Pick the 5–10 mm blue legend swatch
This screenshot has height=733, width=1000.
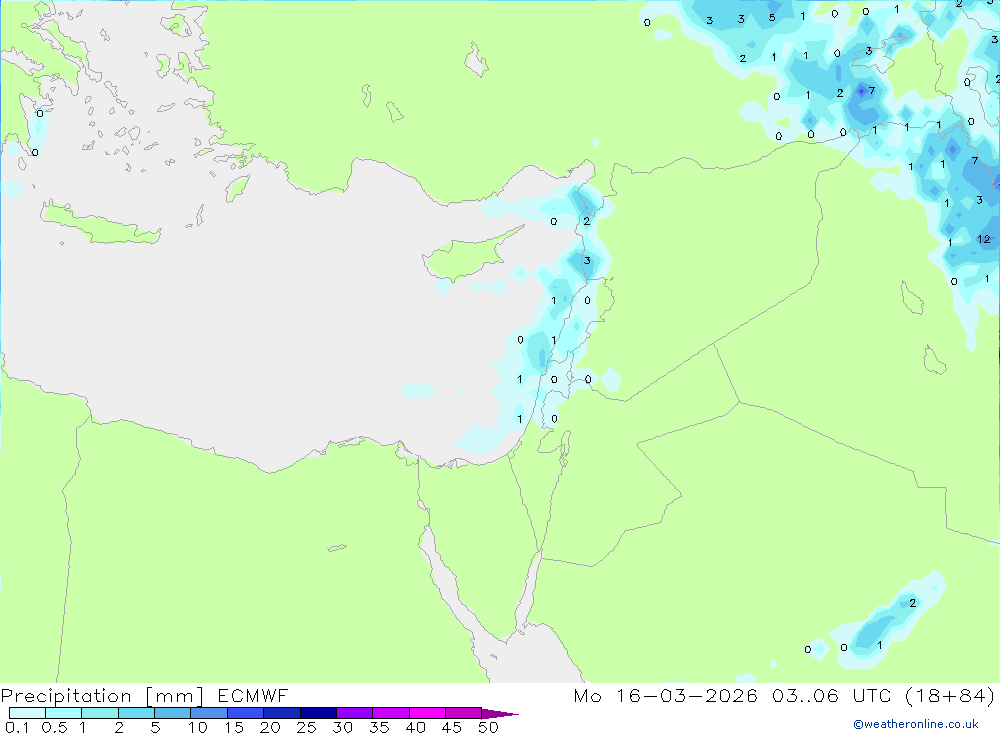click(172, 713)
